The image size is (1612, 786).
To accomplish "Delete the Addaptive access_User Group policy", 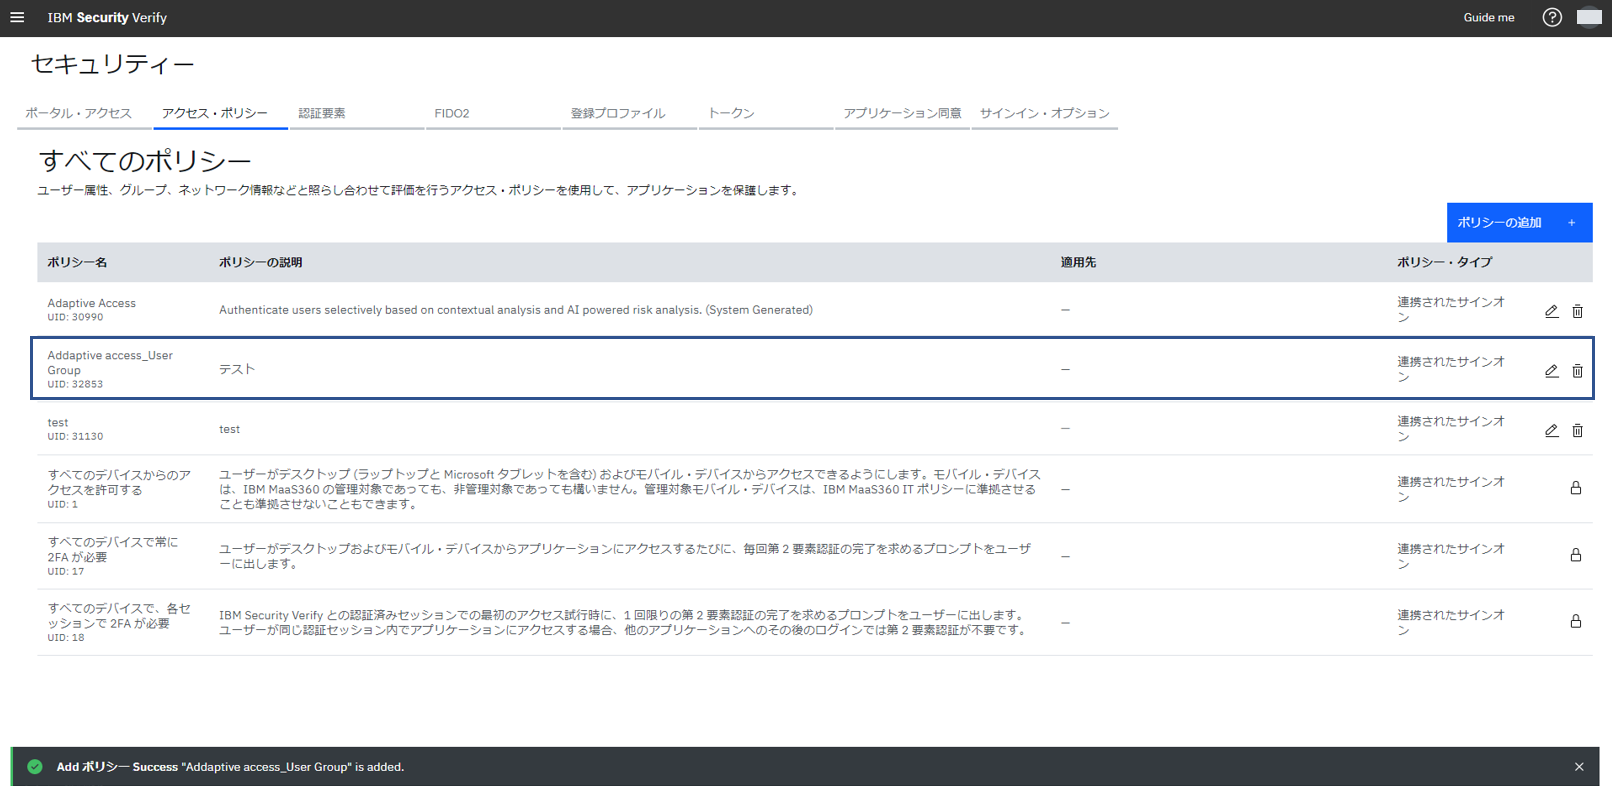I will click(x=1577, y=371).
